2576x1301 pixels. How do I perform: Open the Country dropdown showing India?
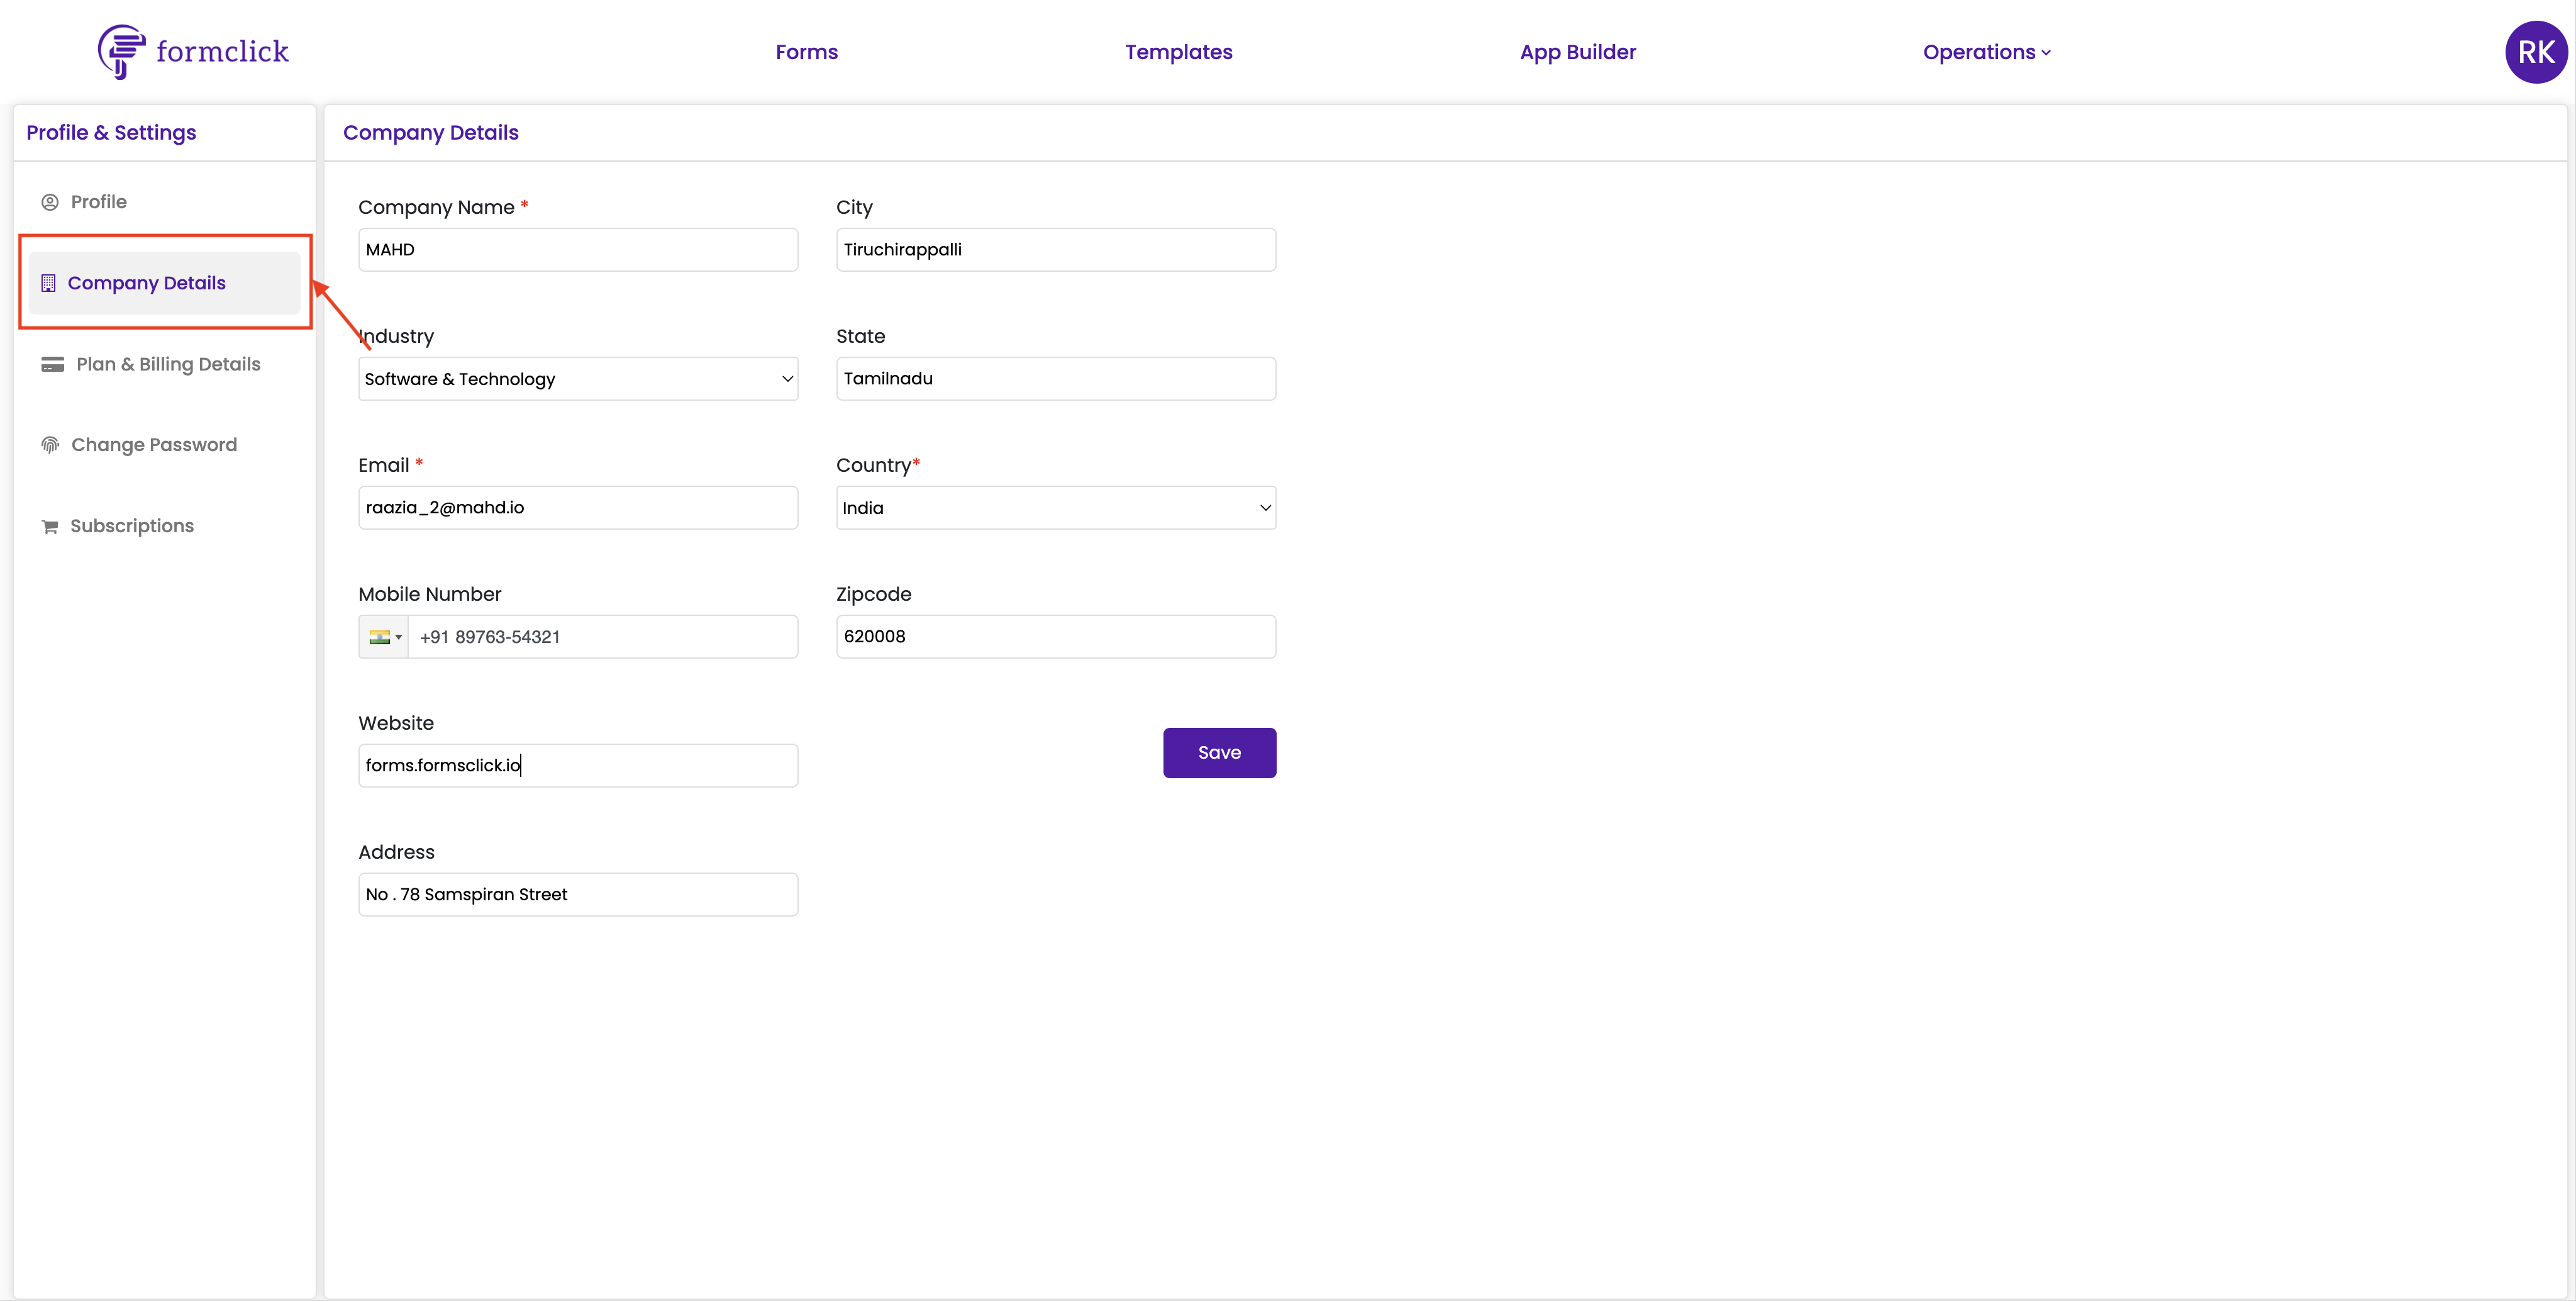[x=1056, y=508]
